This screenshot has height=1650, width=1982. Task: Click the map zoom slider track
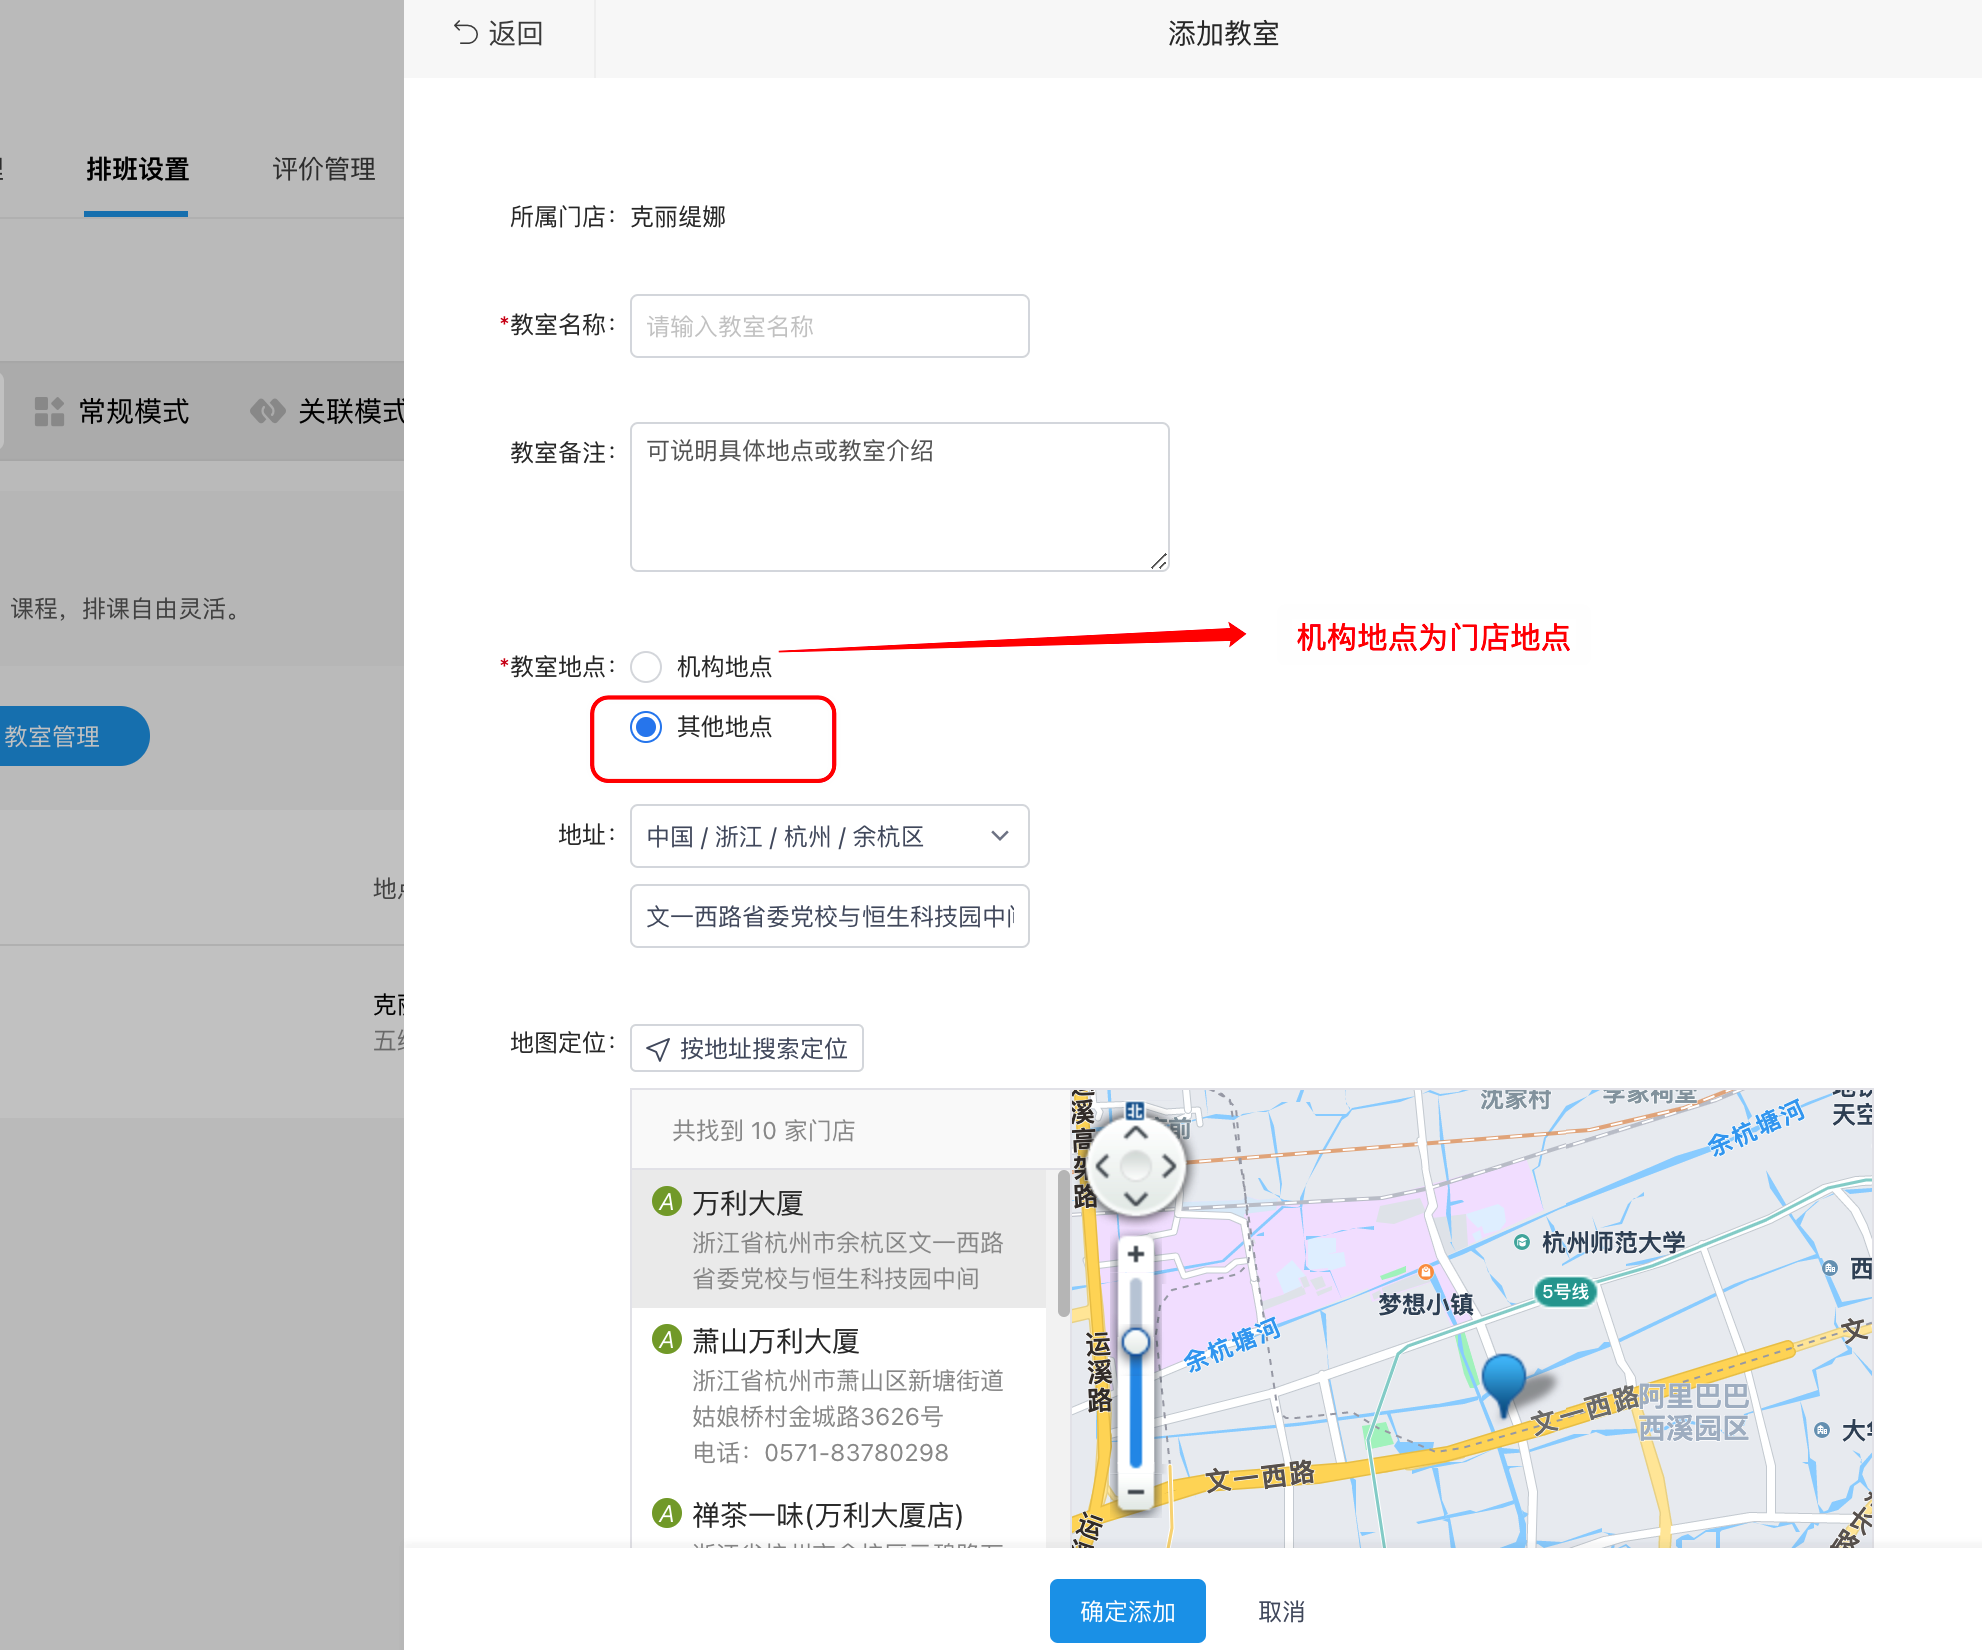pyautogui.click(x=1135, y=1372)
